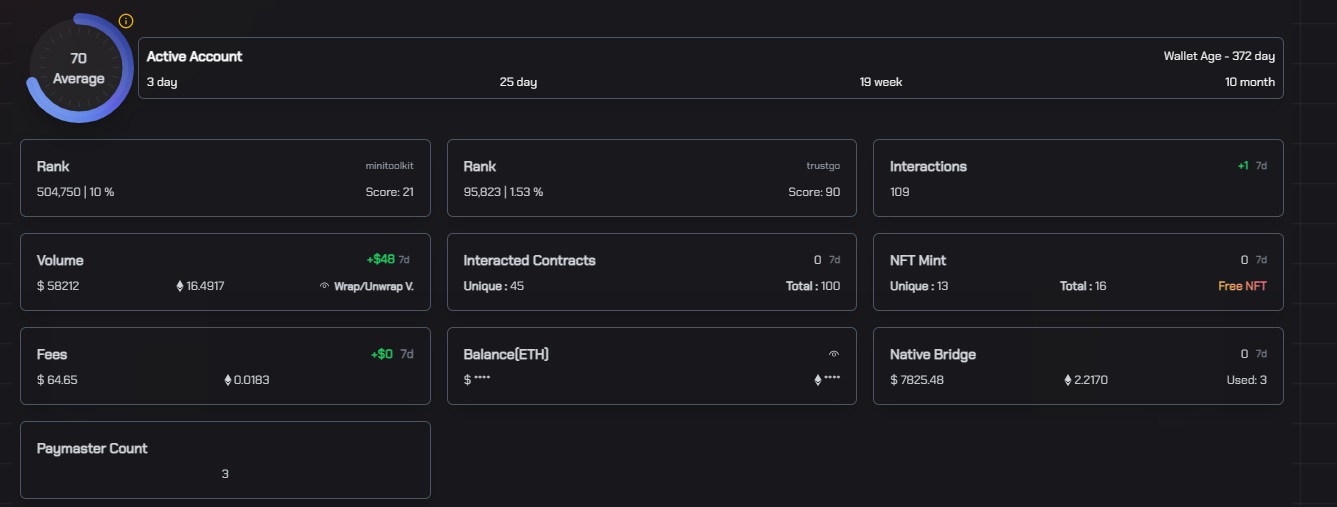
Task: Click Unique : 45 in Interacted Contracts
Action: pyautogui.click(x=494, y=286)
